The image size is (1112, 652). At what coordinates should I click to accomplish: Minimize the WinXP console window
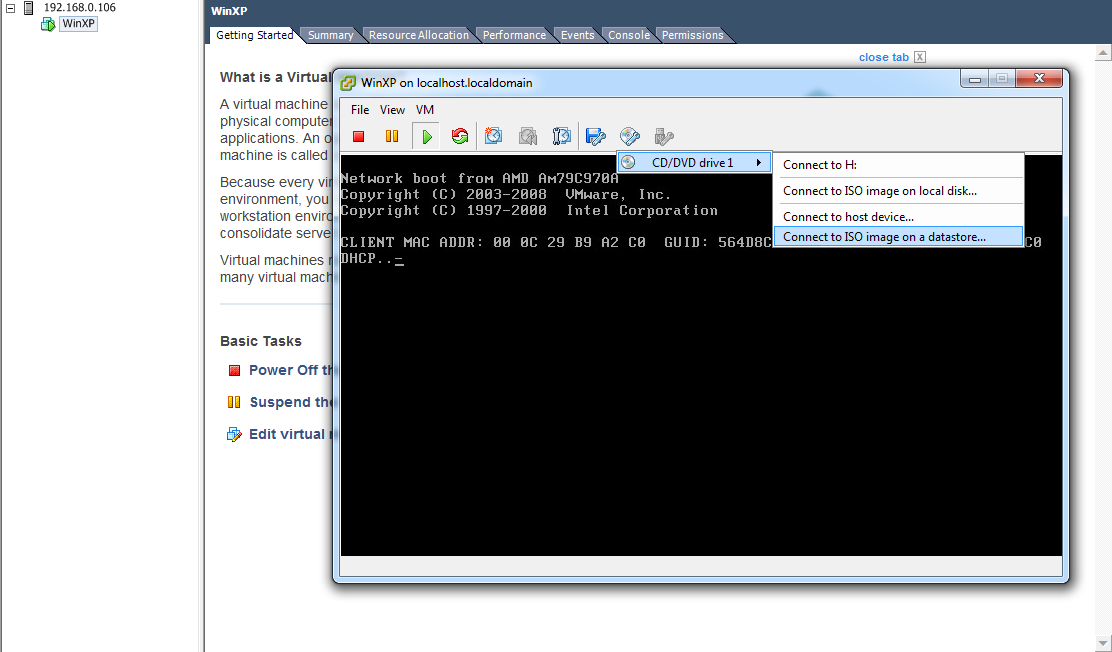(974, 79)
